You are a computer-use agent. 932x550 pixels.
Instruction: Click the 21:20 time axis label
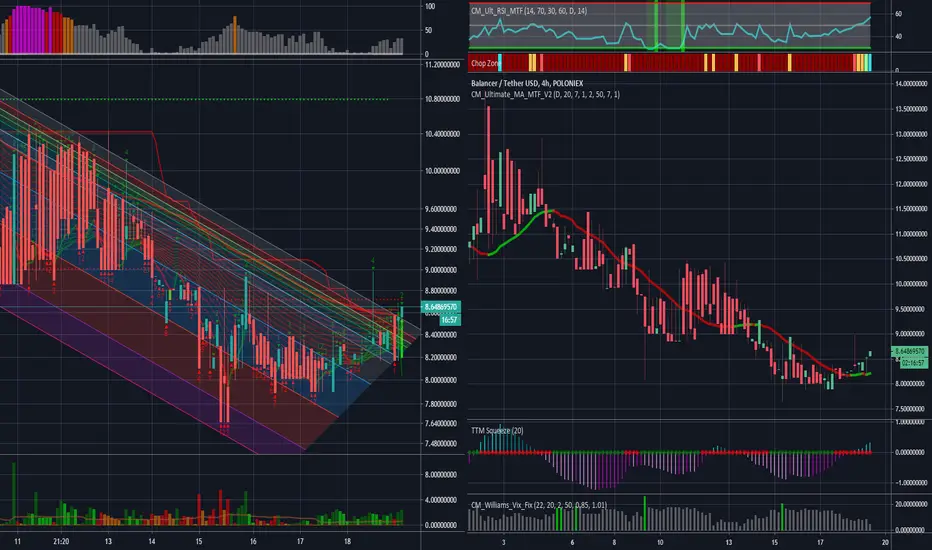coord(61,542)
